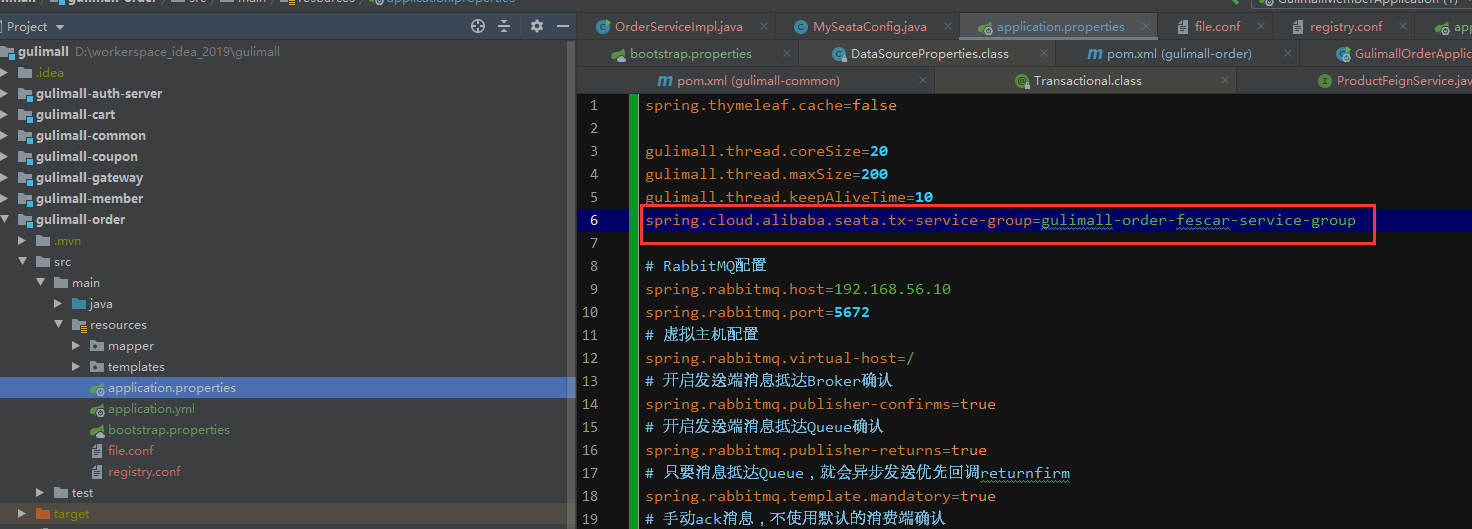Screen dimensions: 1472x529
Task: Collapse the gulimall-order module
Action: point(5,219)
